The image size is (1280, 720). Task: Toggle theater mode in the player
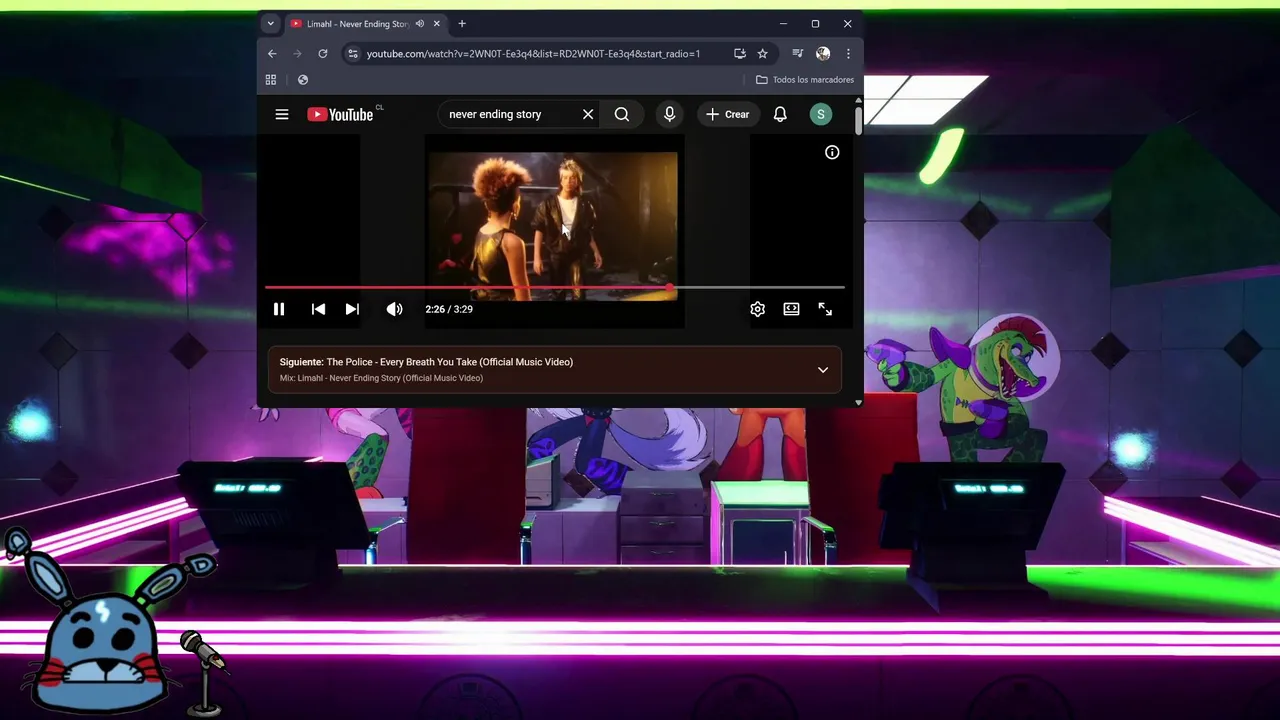tap(791, 309)
